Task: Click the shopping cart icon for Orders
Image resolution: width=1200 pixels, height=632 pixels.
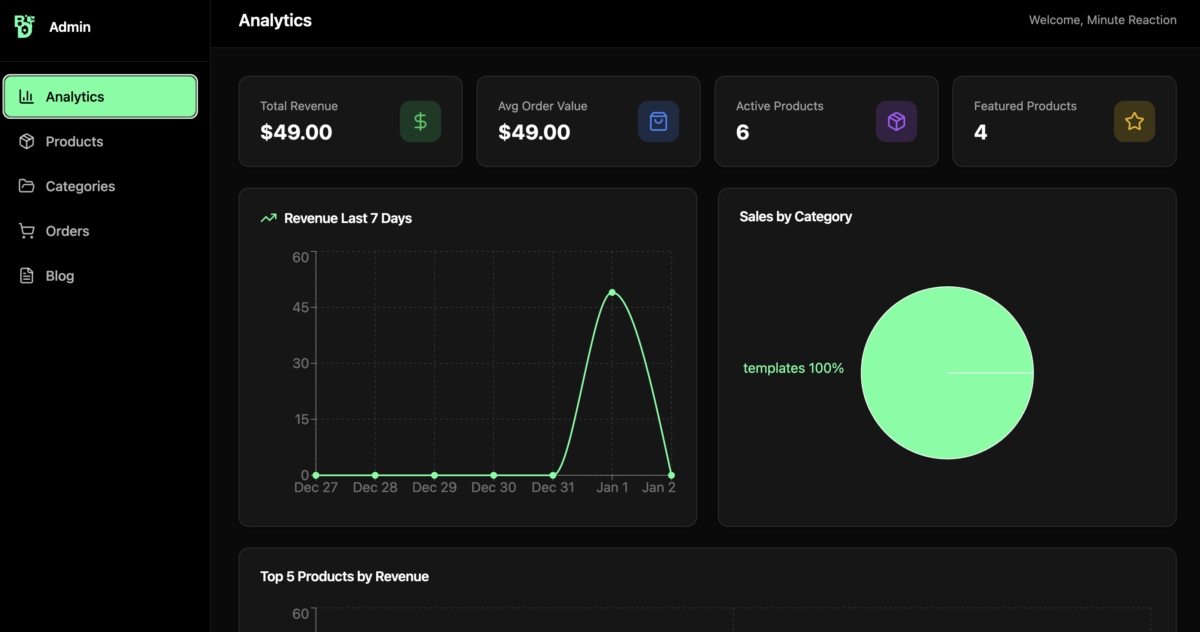Action: click(27, 231)
